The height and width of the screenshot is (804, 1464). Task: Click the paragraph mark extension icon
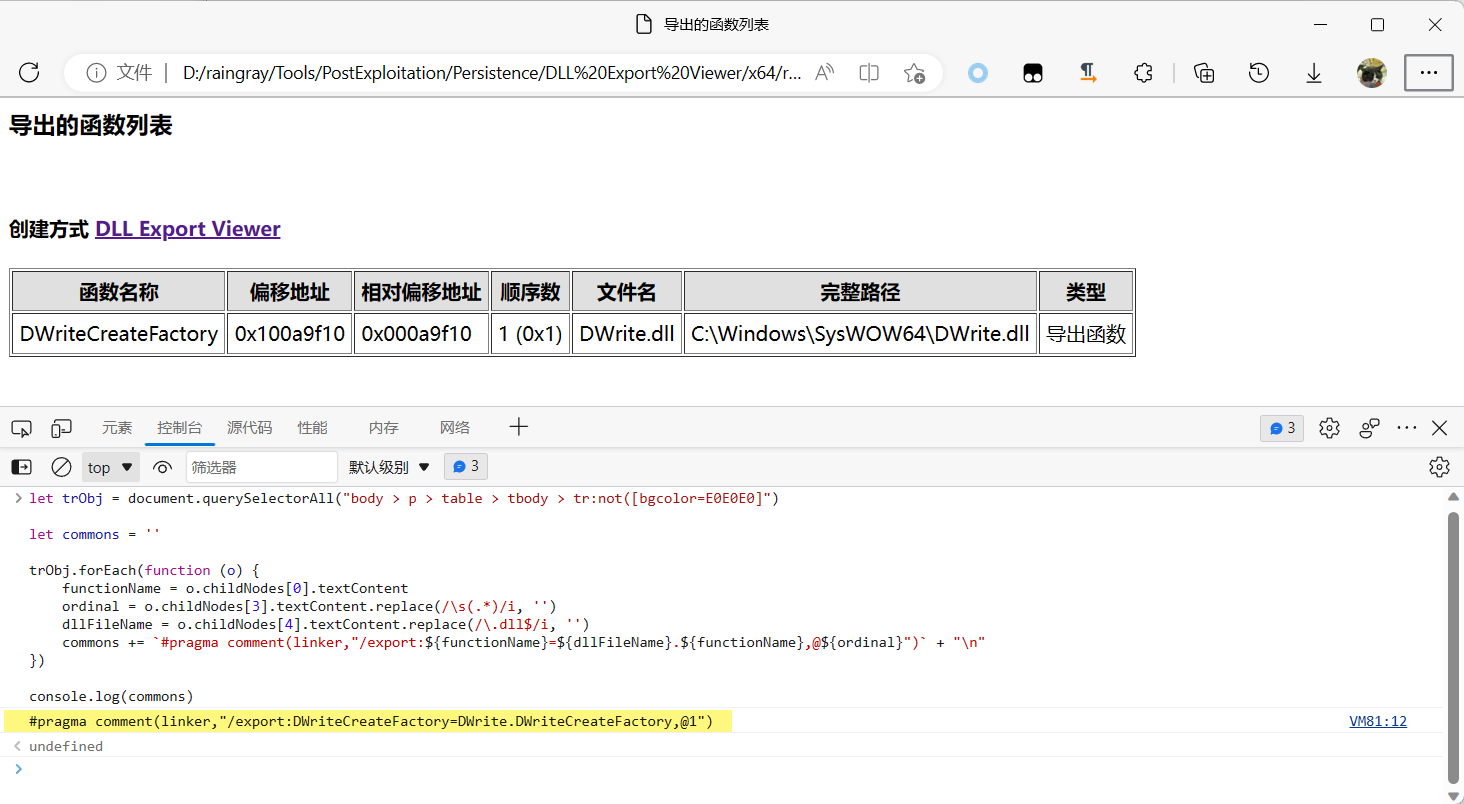1088,73
